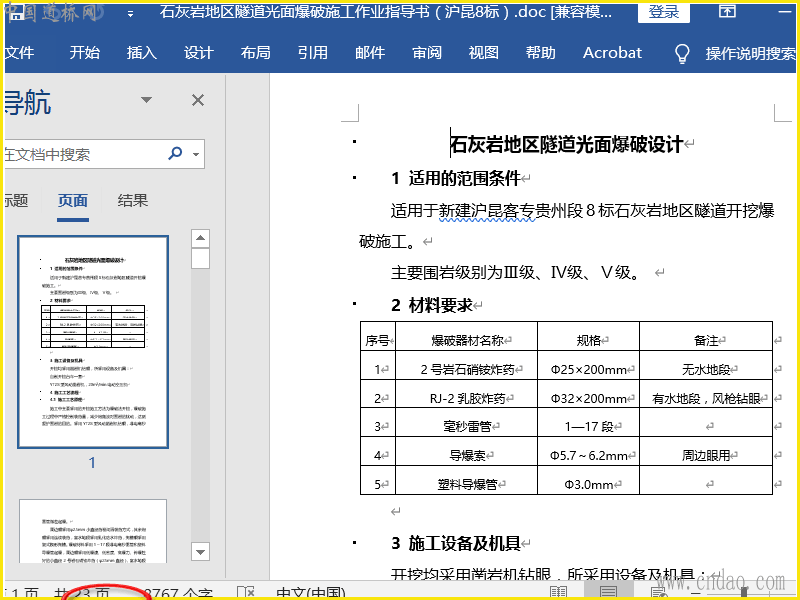This screenshot has width=800, height=600.
Task: Switch to print layout view icon
Action: [607, 593]
